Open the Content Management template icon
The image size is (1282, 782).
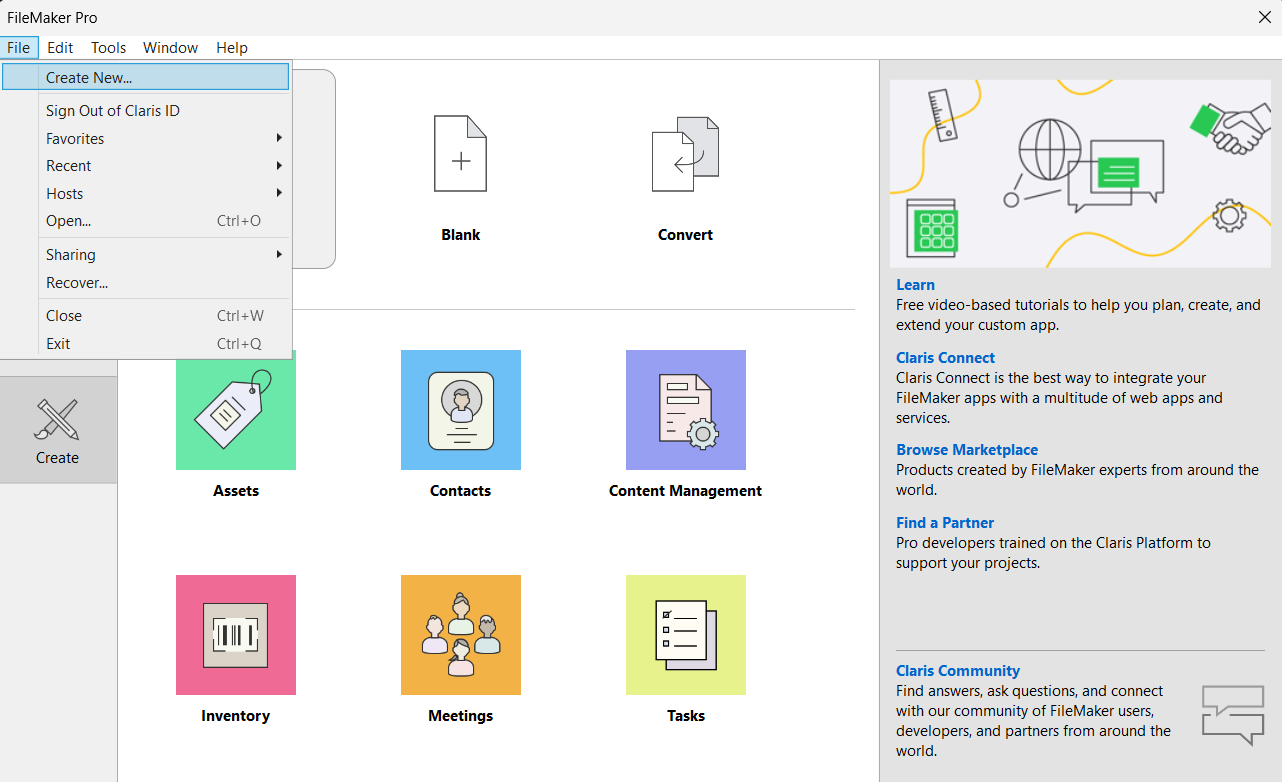pos(686,410)
